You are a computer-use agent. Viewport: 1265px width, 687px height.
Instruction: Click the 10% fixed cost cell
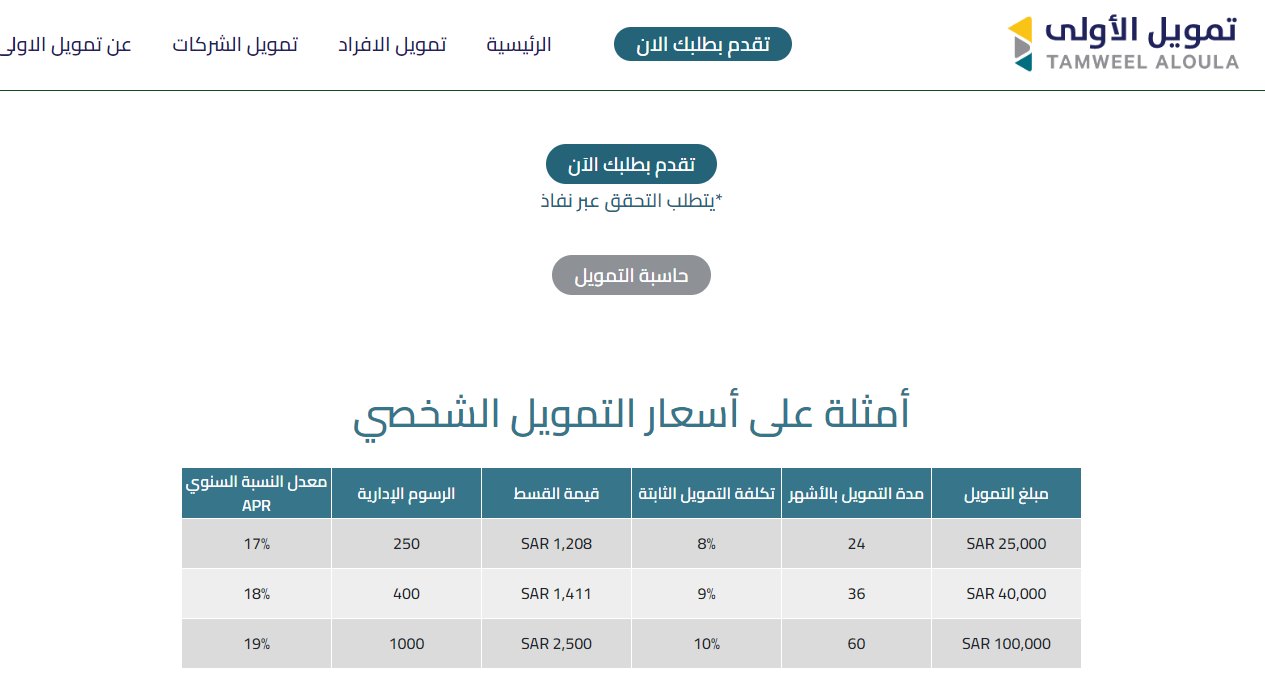pos(706,644)
